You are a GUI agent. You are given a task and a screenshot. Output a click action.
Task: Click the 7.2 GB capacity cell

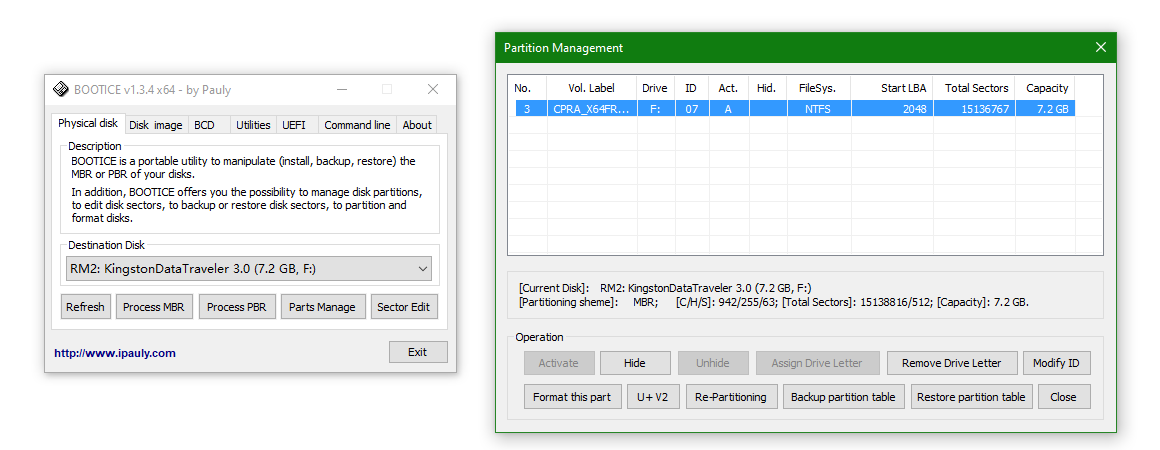[1045, 109]
